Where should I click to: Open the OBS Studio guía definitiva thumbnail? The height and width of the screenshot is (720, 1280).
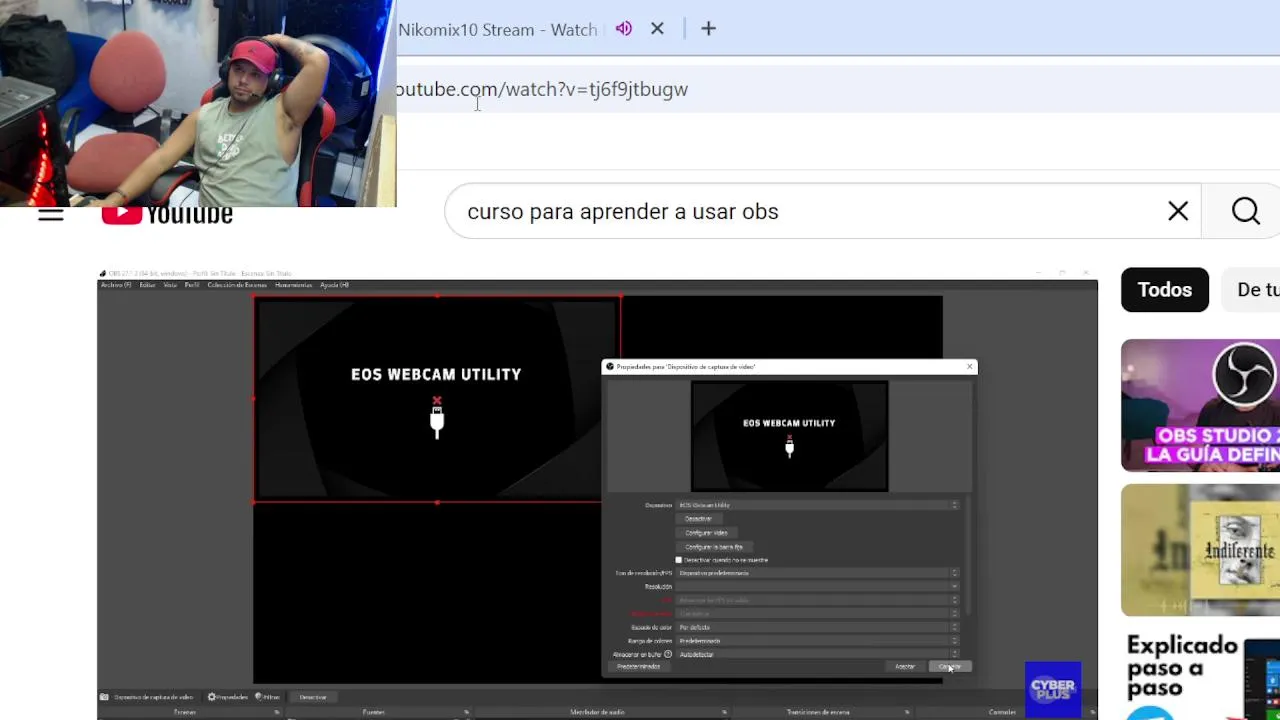tap(1200, 405)
